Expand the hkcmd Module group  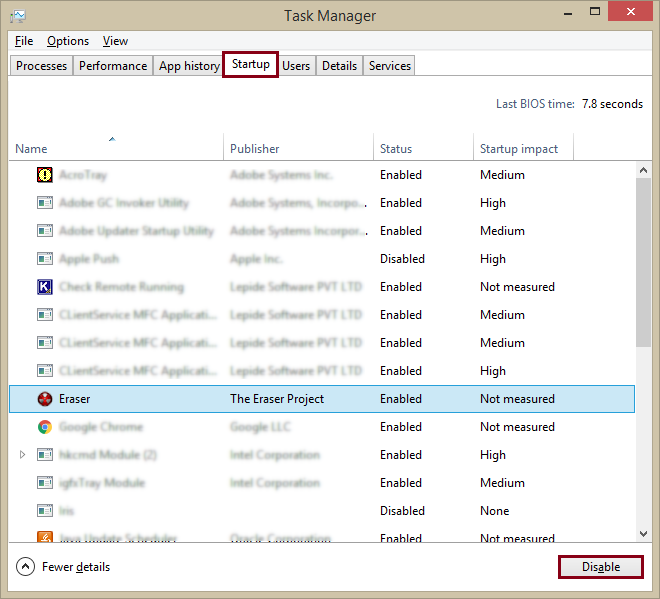(x=22, y=455)
